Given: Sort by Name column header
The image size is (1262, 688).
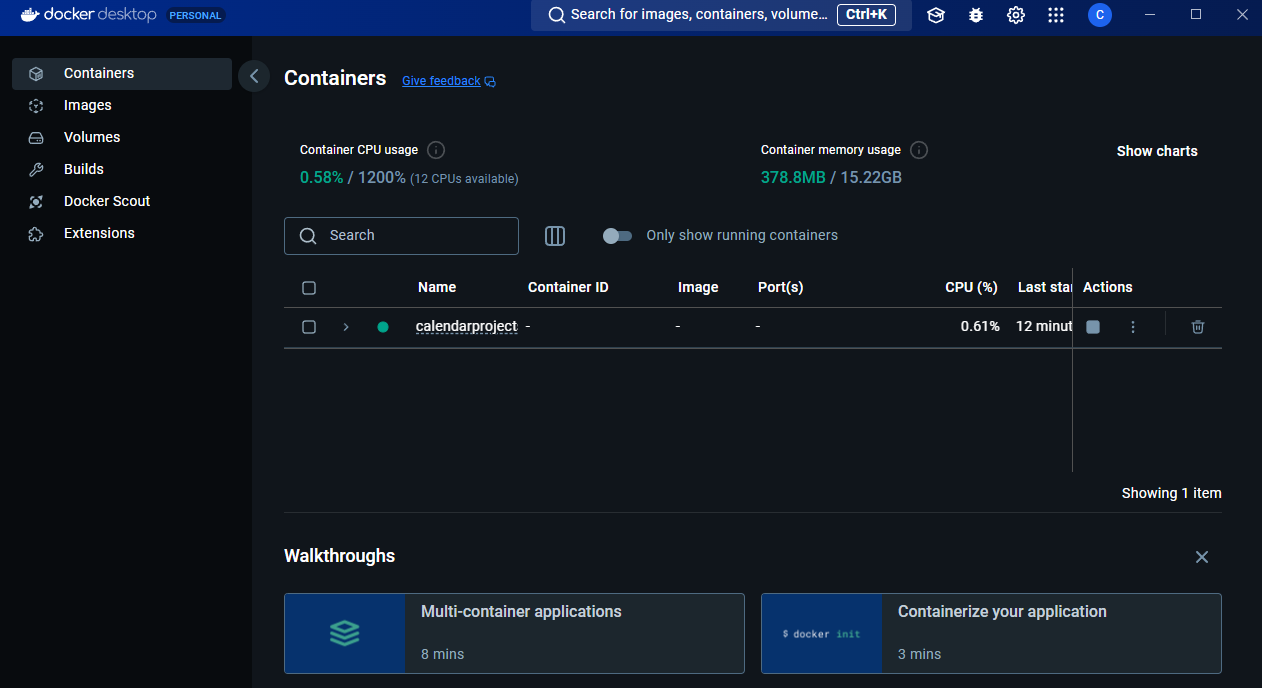Looking at the screenshot, I should [x=437, y=287].
